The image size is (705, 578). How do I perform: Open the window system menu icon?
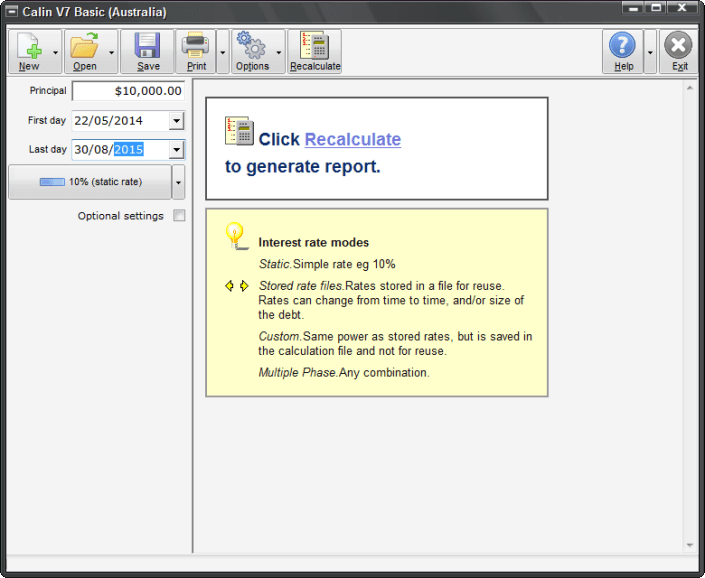click(12, 11)
